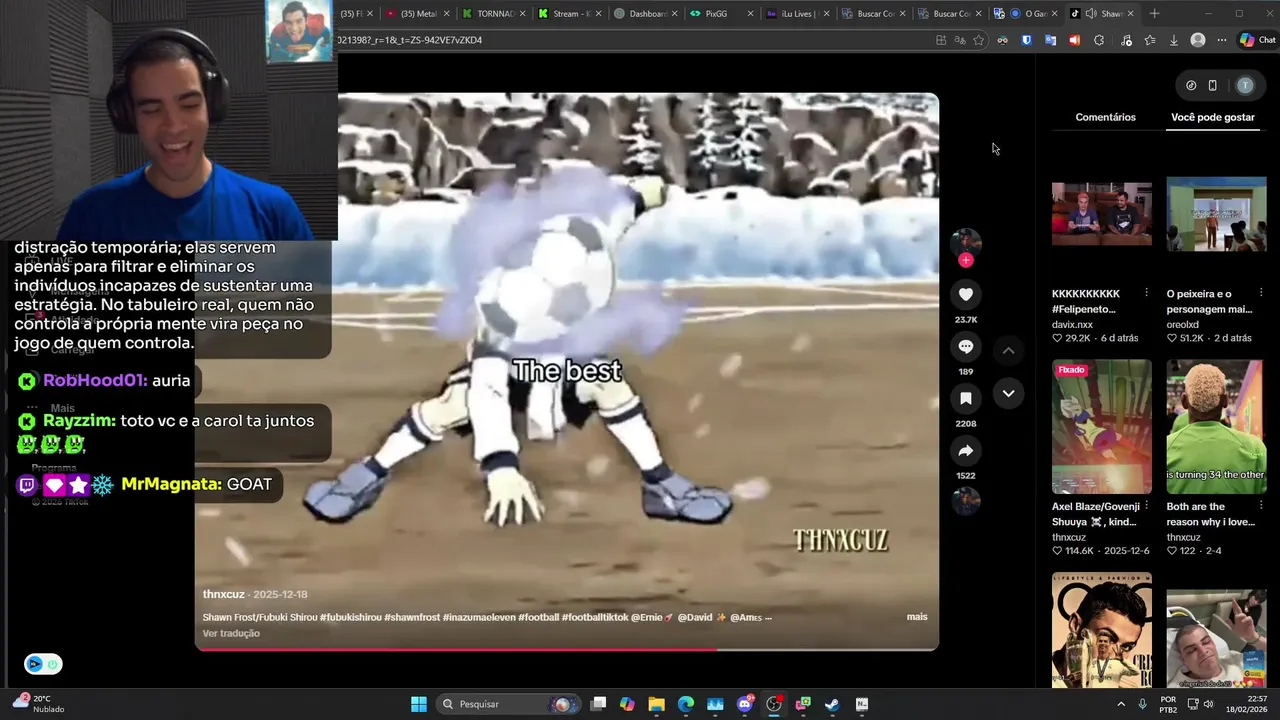Click 'Ver tradução' under the caption
Screen dimensions: 1280x720
[x=231, y=633]
